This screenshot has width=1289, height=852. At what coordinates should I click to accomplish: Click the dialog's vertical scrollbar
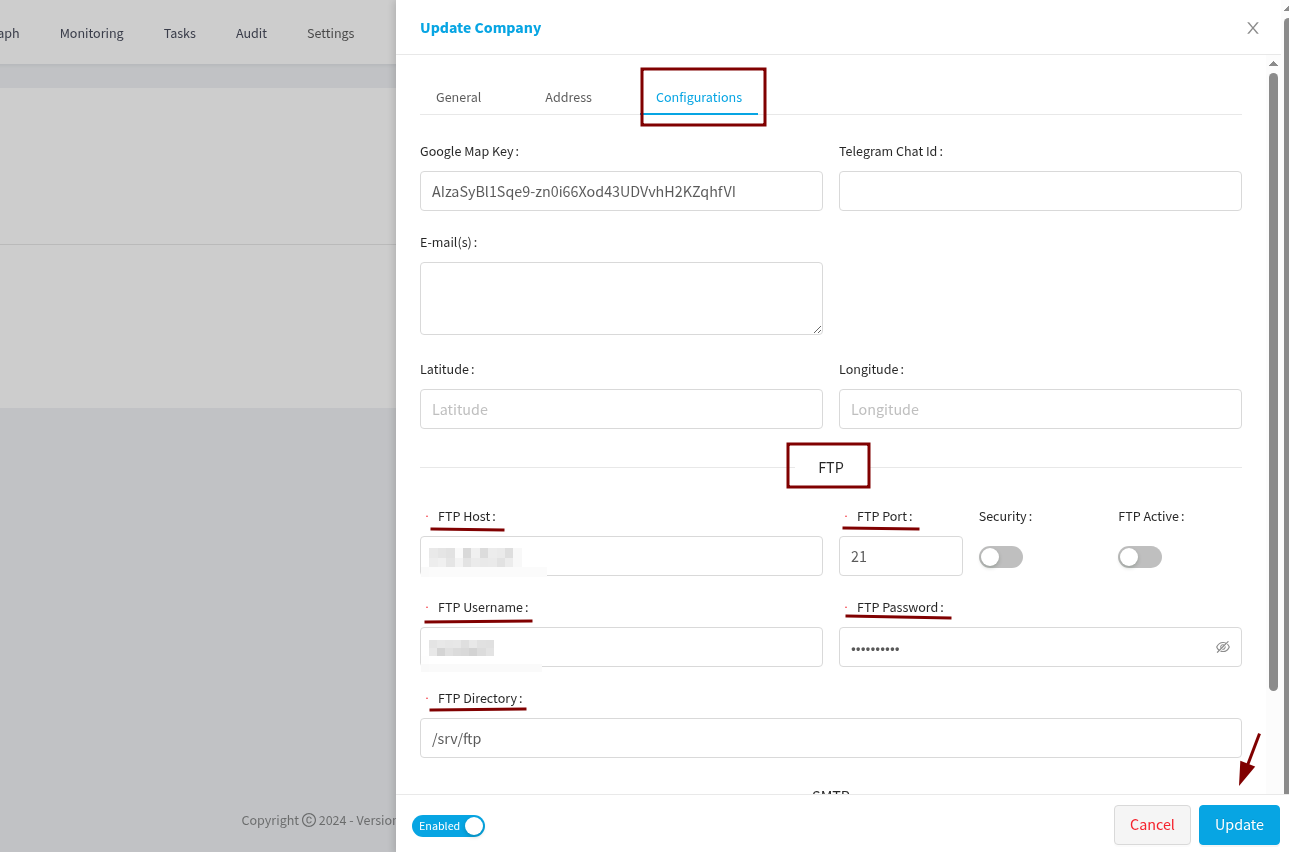click(1273, 380)
